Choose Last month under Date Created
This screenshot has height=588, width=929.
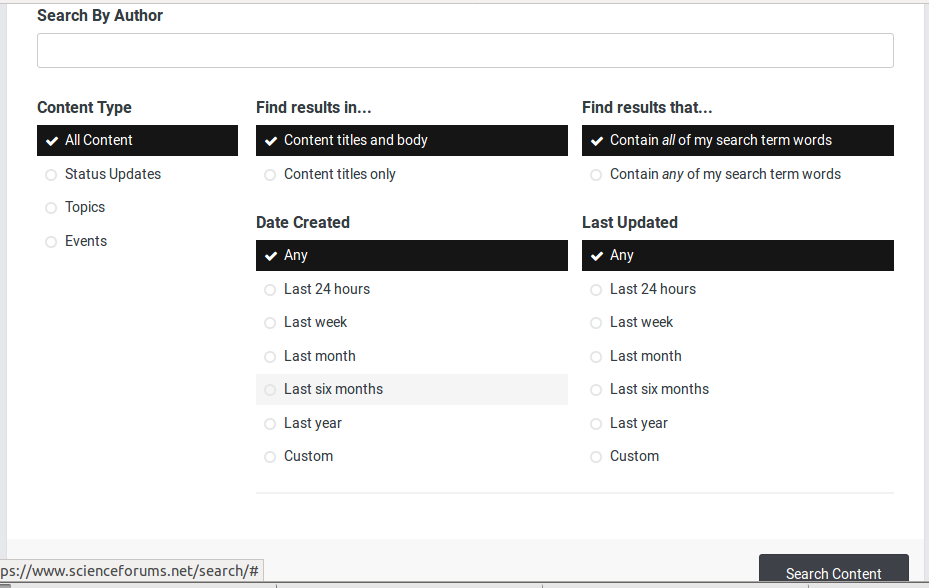tap(319, 356)
